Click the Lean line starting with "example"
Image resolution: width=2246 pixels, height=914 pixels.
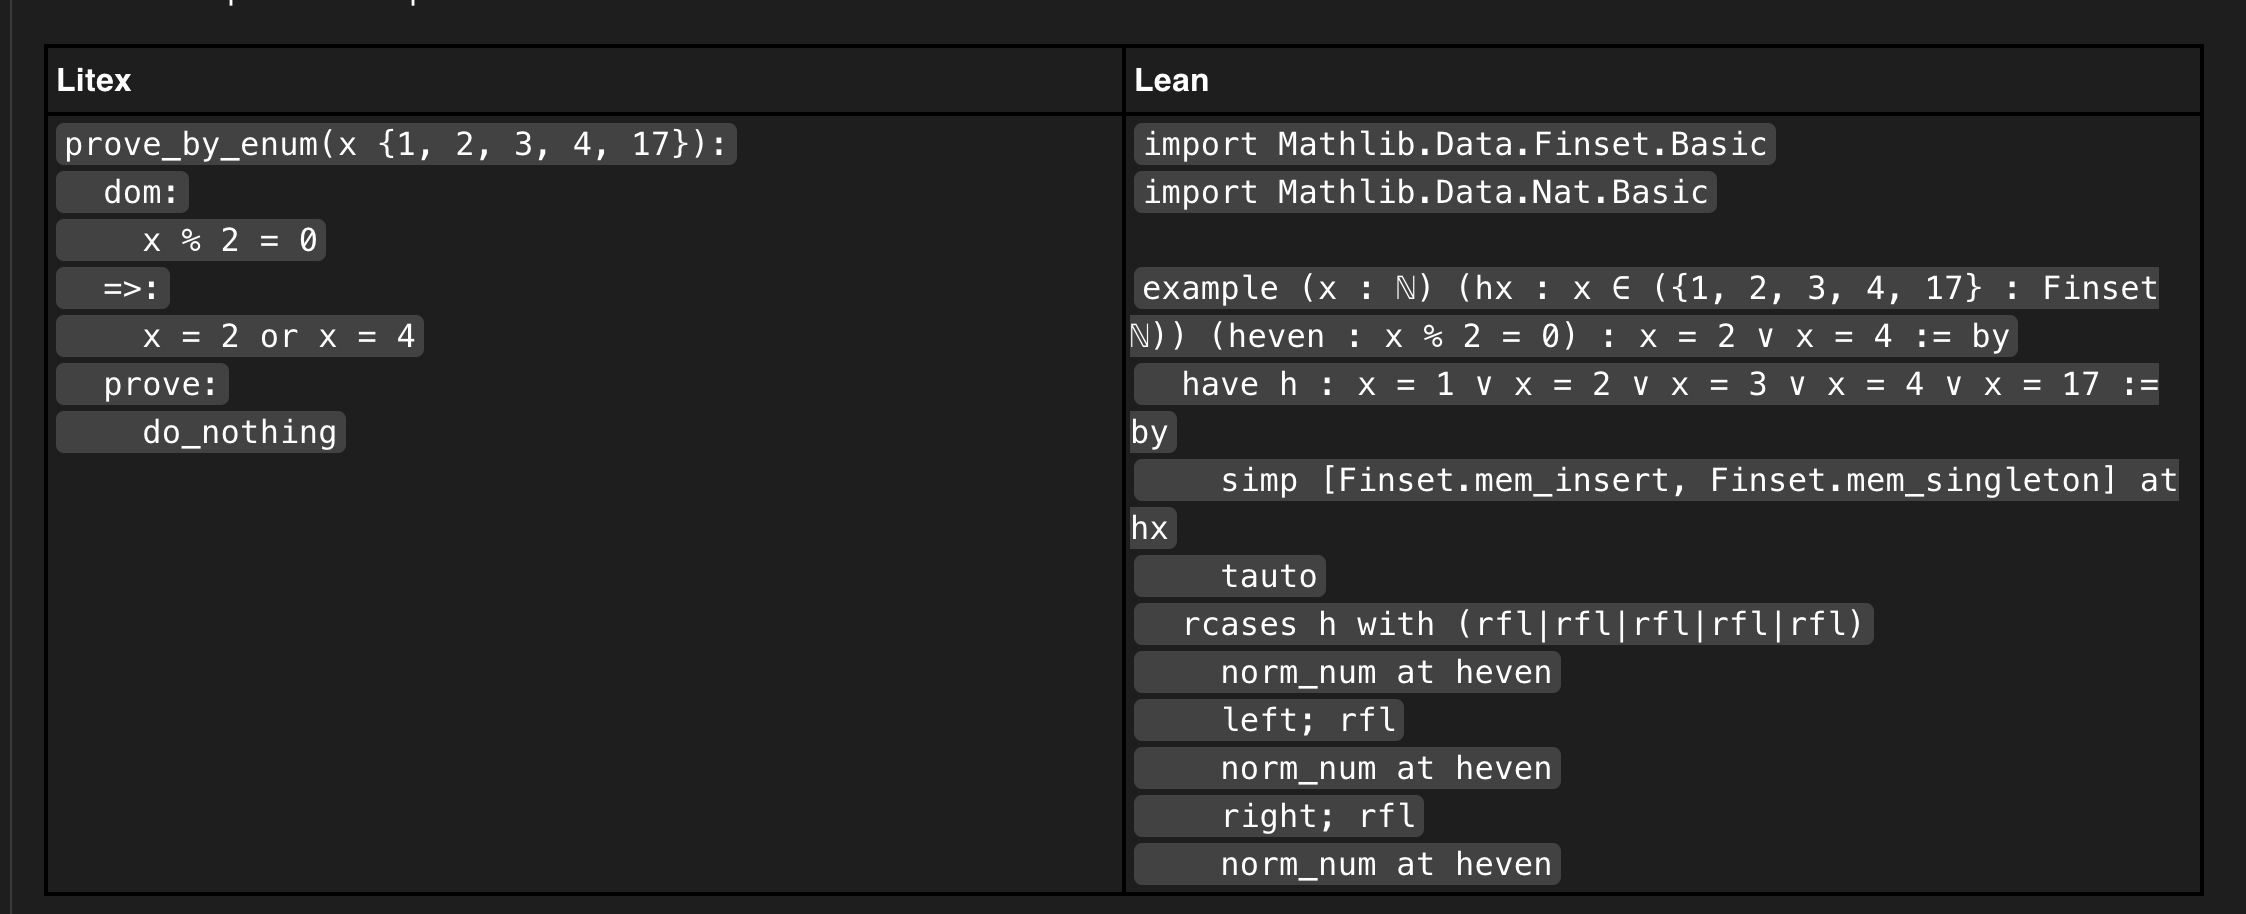1646,288
